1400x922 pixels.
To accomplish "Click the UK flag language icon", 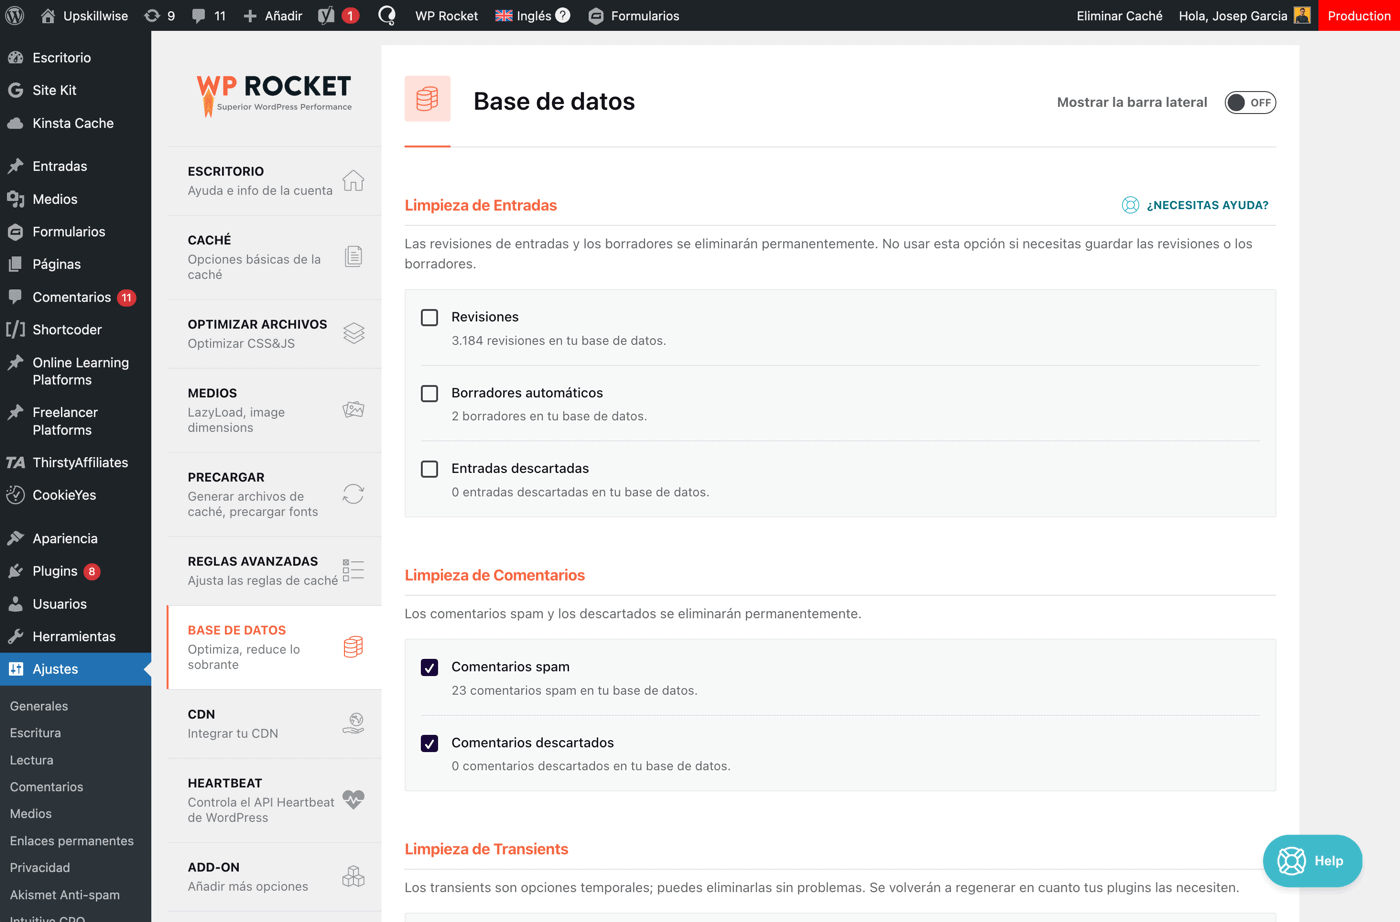I will pos(504,16).
